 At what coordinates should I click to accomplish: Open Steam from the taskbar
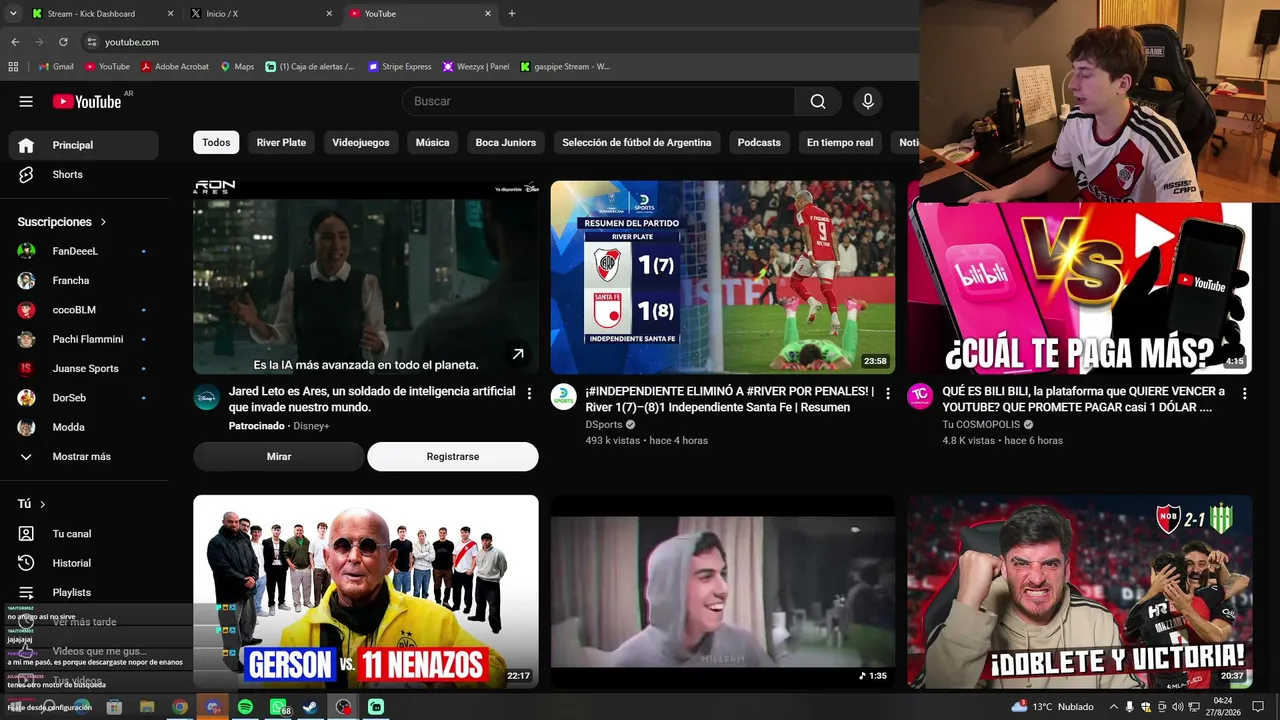(311, 707)
